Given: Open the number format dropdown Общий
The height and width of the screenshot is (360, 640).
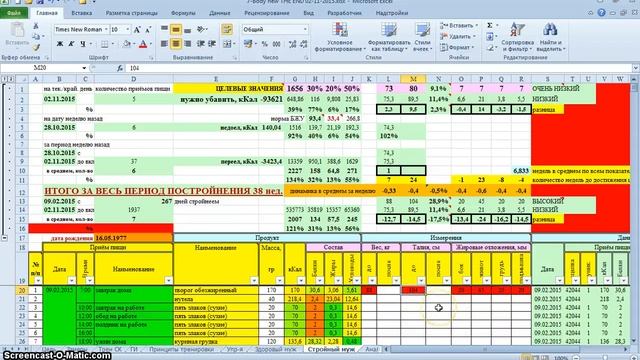Looking at the screenshot, I should [x=305, y=29].
